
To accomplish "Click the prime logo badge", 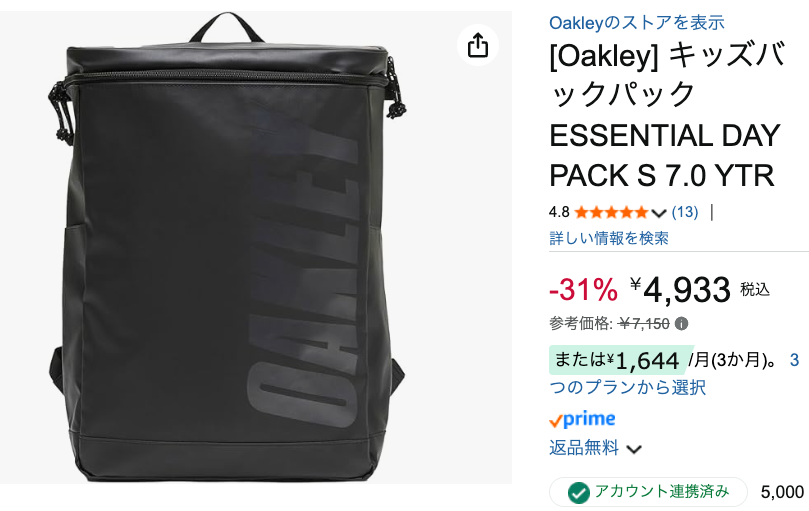I will click(583, 419).
